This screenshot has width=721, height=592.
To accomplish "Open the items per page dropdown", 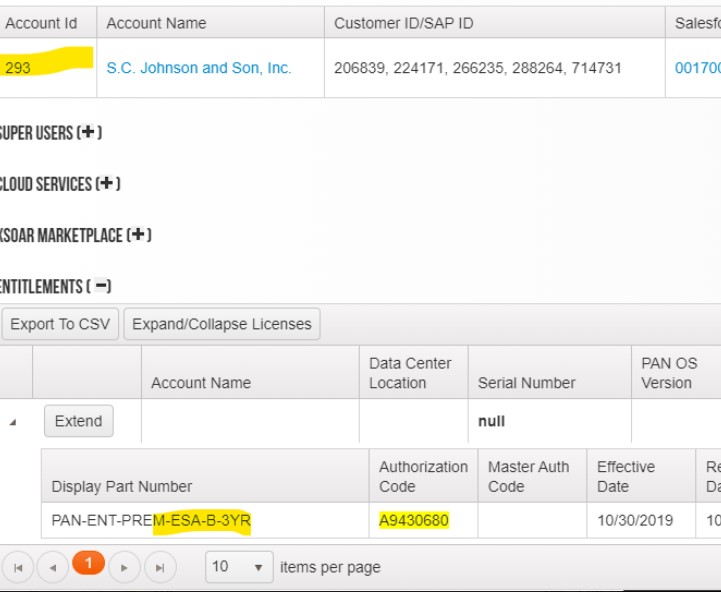I will pyautogui.click(x=257, y=567).
